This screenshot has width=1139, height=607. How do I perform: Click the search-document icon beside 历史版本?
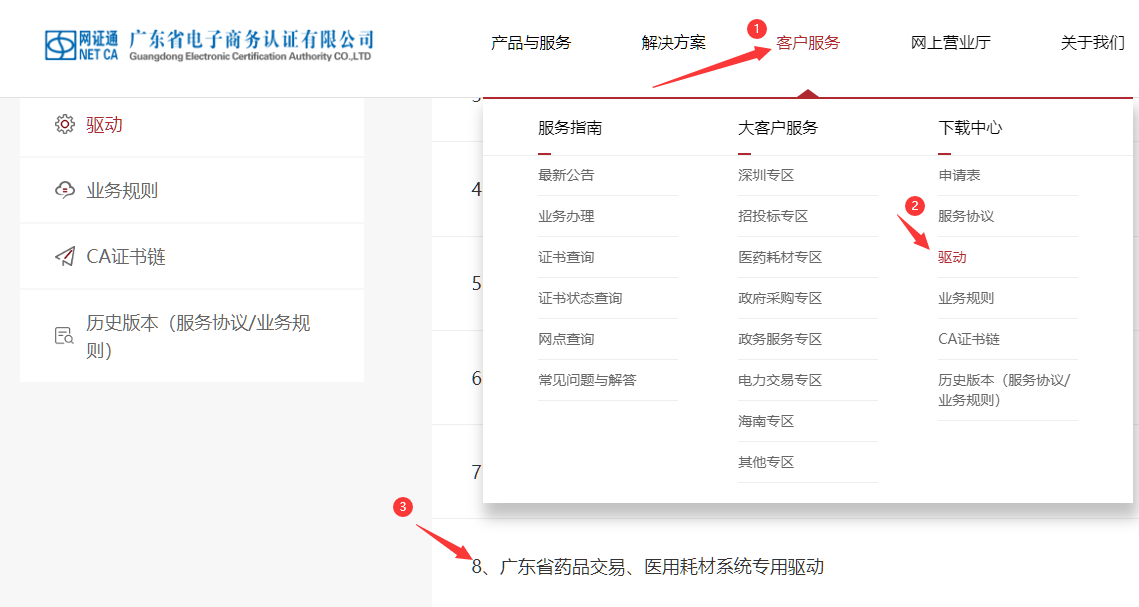pos(65,336)
